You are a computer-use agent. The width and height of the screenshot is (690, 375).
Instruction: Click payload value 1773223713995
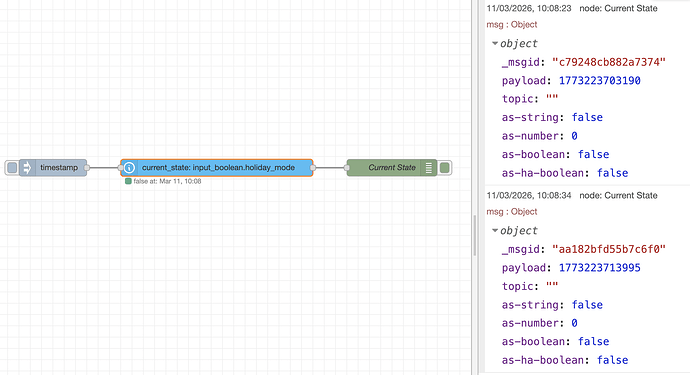click(x=600, y=268)
